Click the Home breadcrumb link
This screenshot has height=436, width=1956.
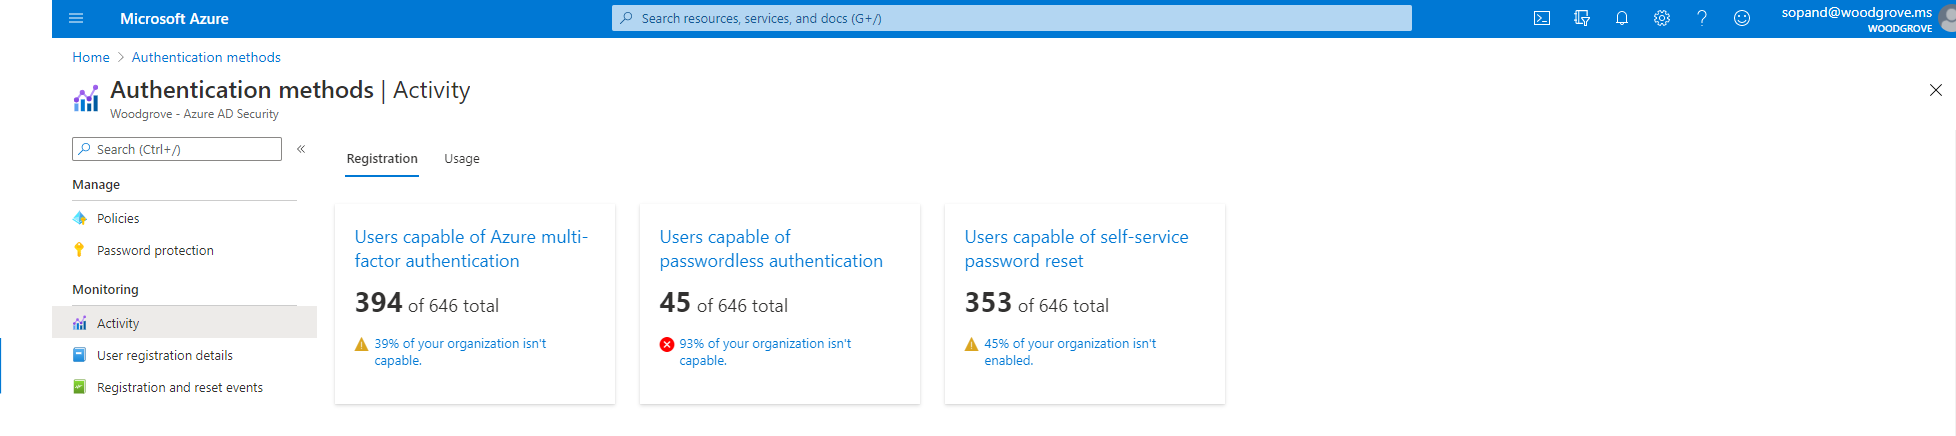coord(90,57)
